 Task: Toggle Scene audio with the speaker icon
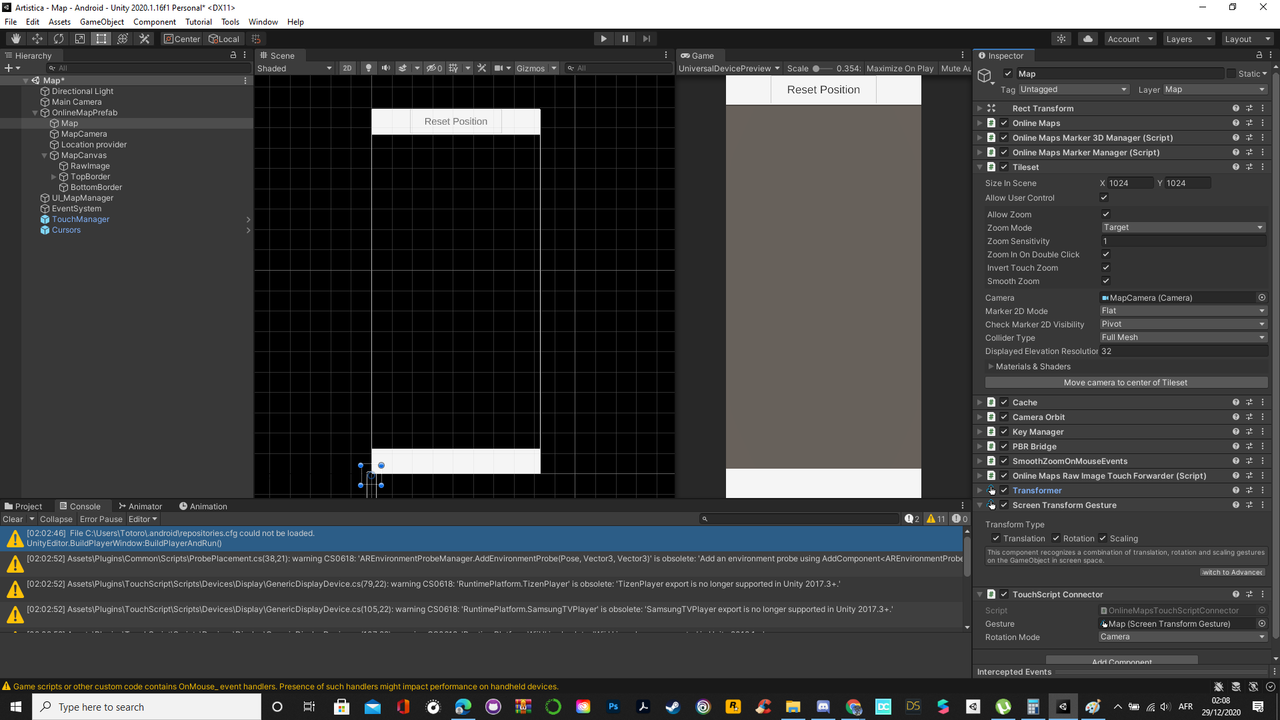click(x=385, y=68)
